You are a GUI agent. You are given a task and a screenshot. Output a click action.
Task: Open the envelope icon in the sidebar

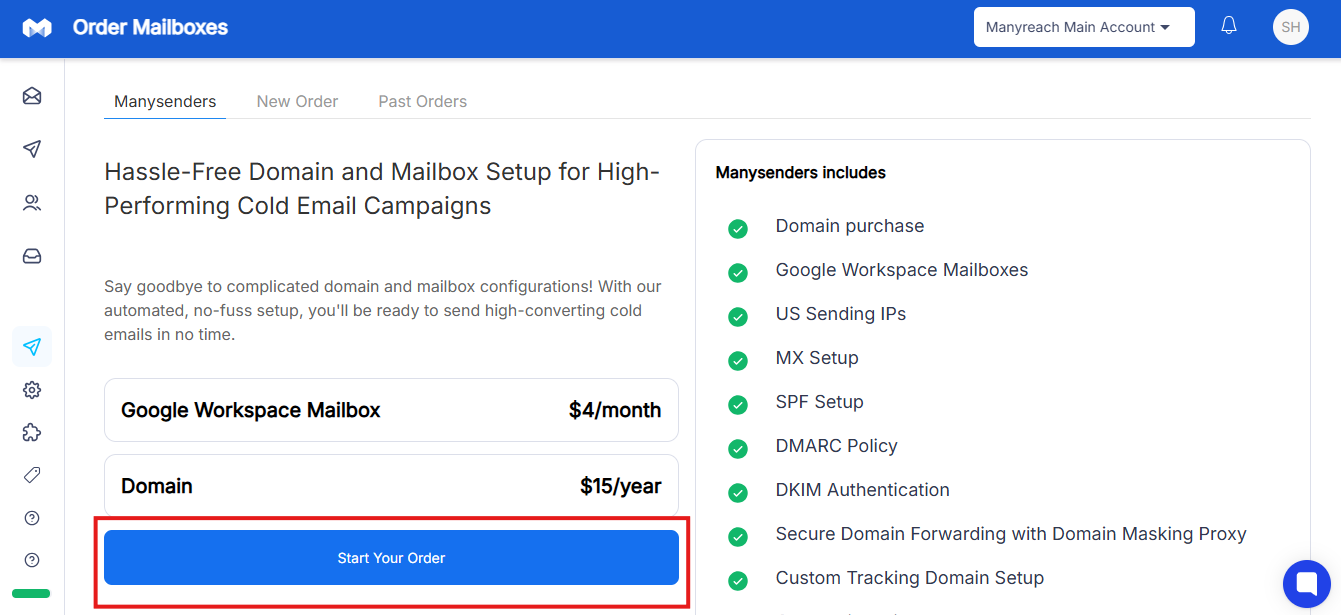tap(32, 96)
